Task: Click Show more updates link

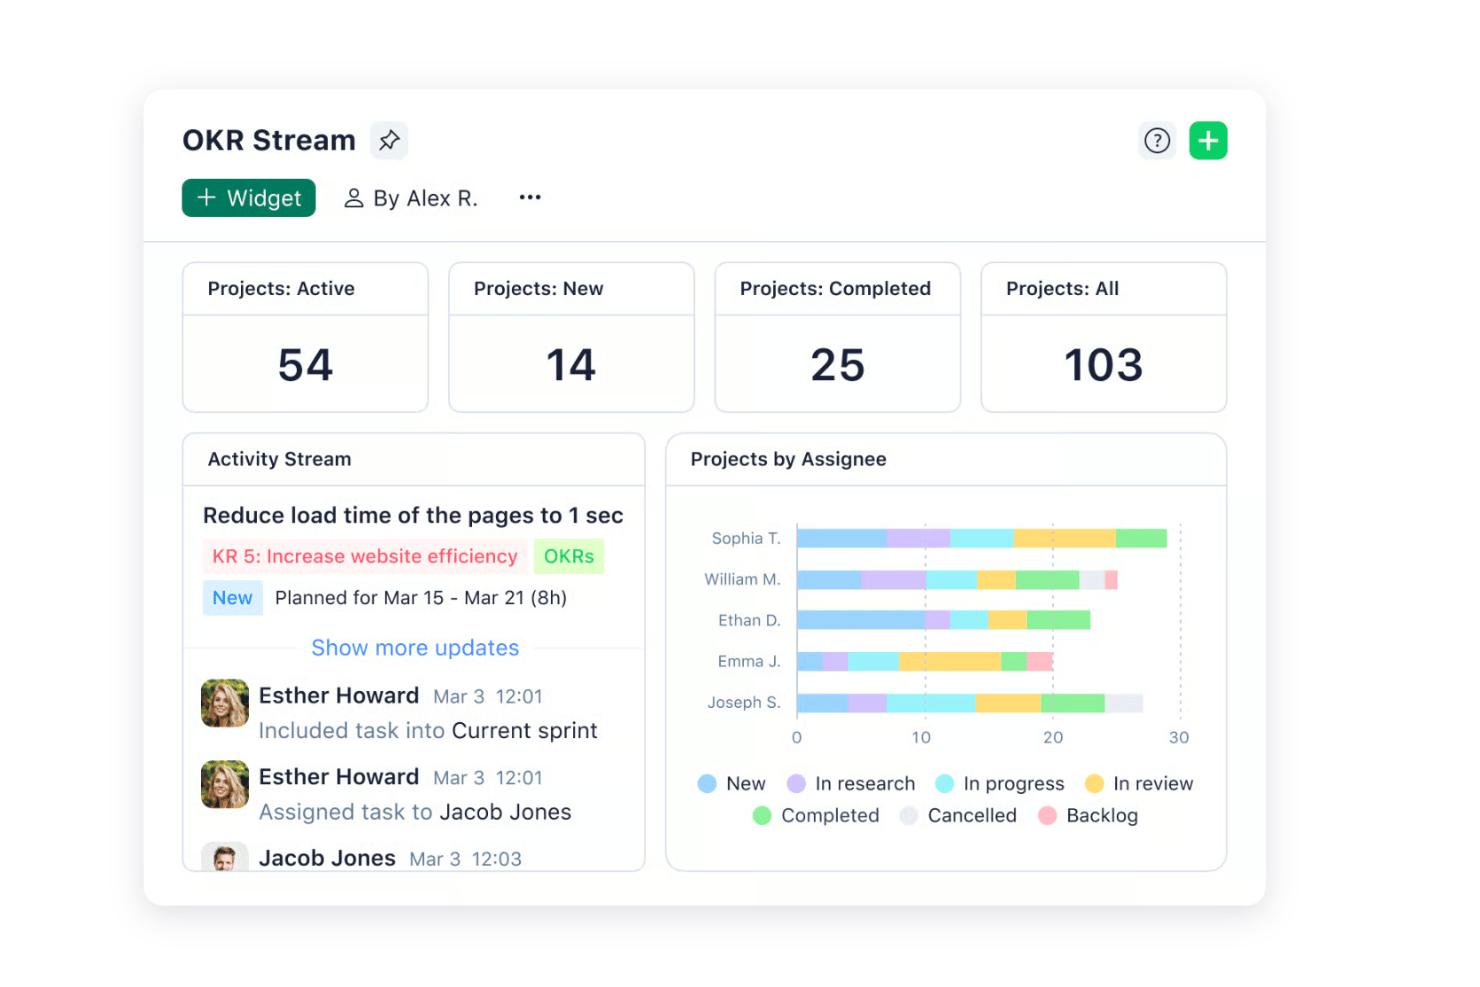Action: pyautogui.click(x=415, y=648)
